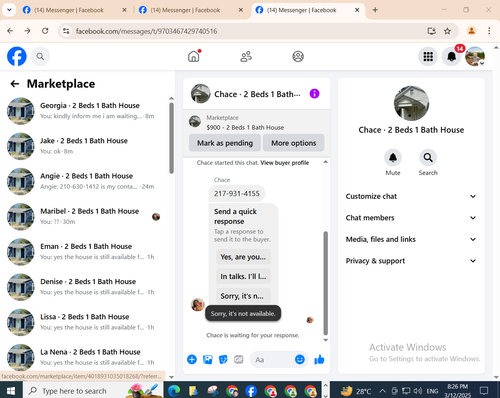Mute the Chace conversation with bell icon

pos(393,157)
